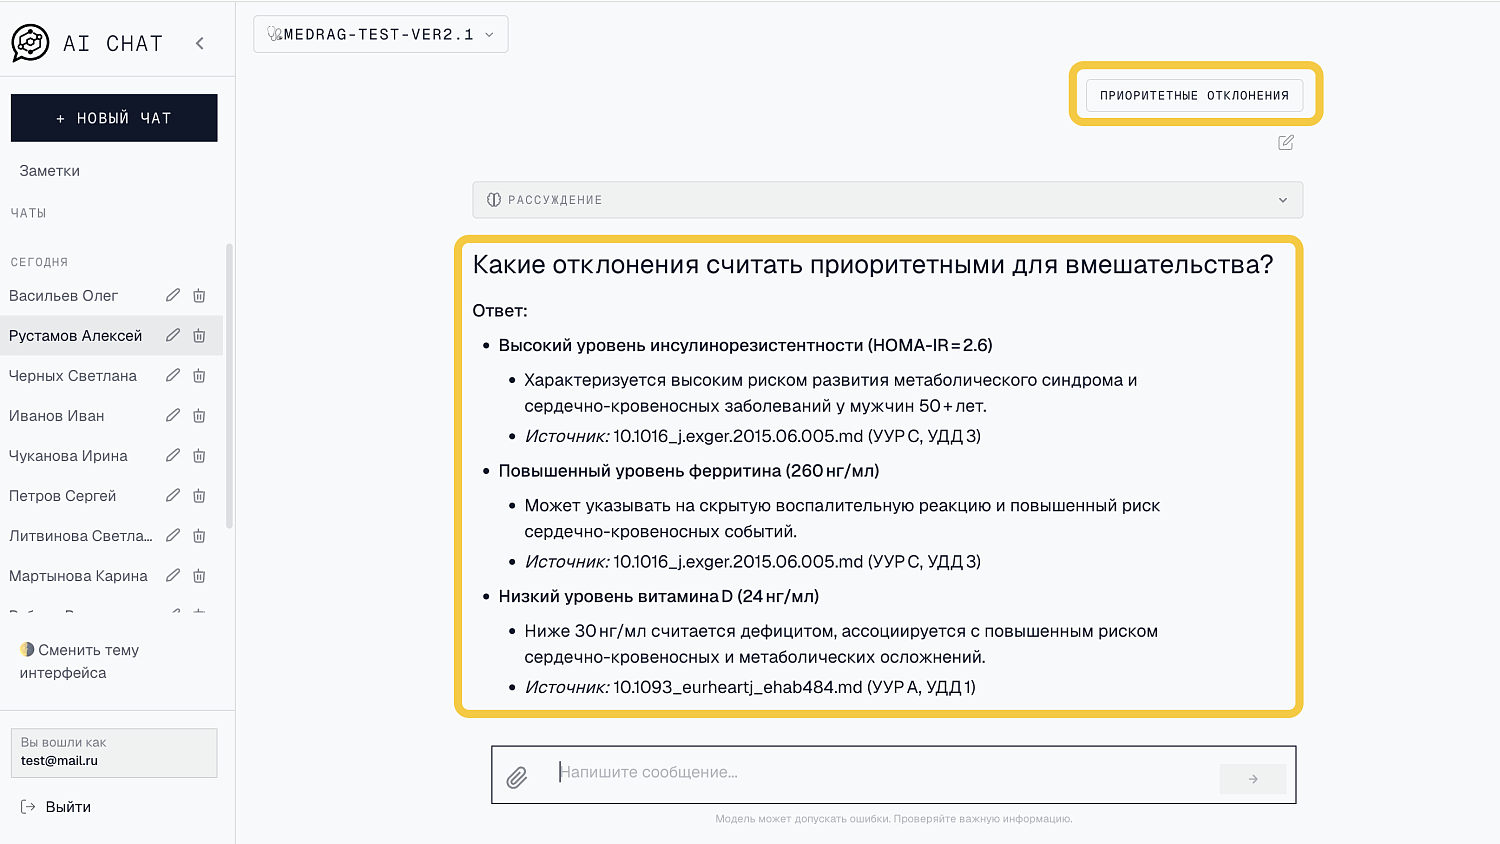Open the Литвинова Светлана chat
The image size is (1500, 844).
(81, 536)
